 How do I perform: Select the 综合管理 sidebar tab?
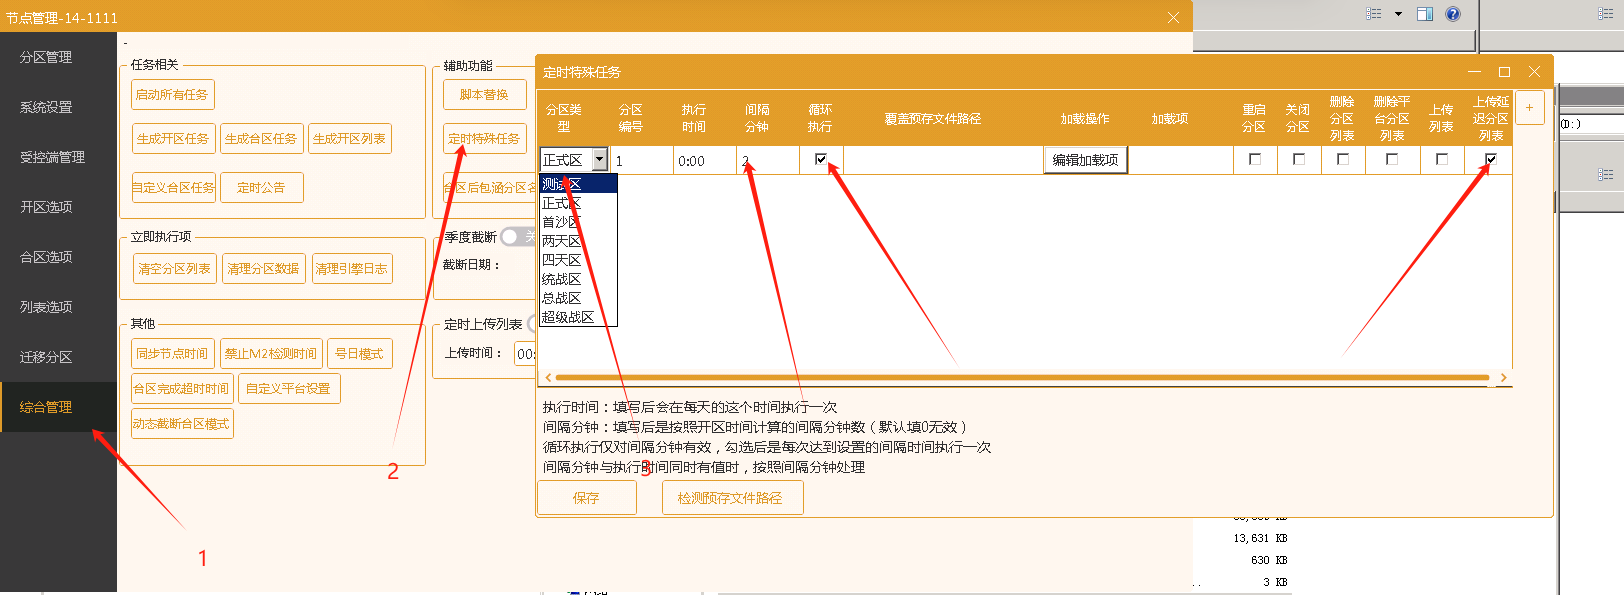[x=58, y=407]
